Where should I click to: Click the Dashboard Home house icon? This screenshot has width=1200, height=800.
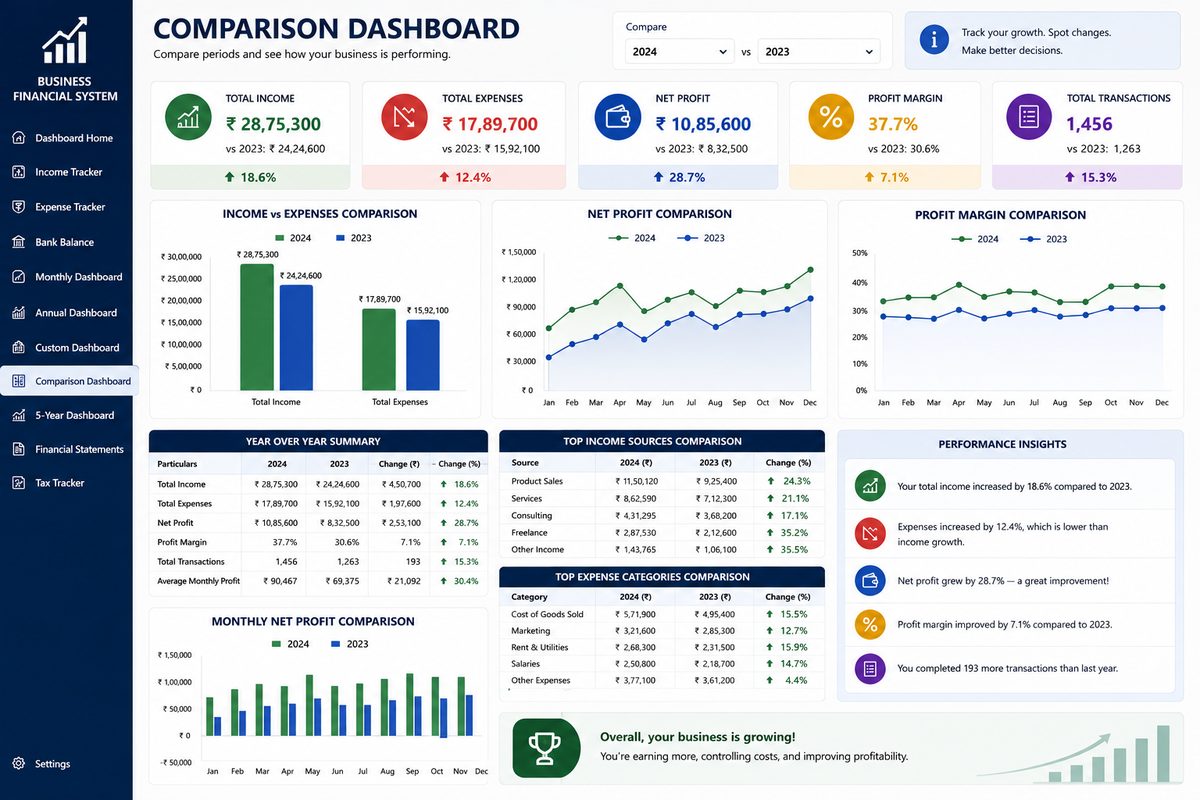click(18, 138)
